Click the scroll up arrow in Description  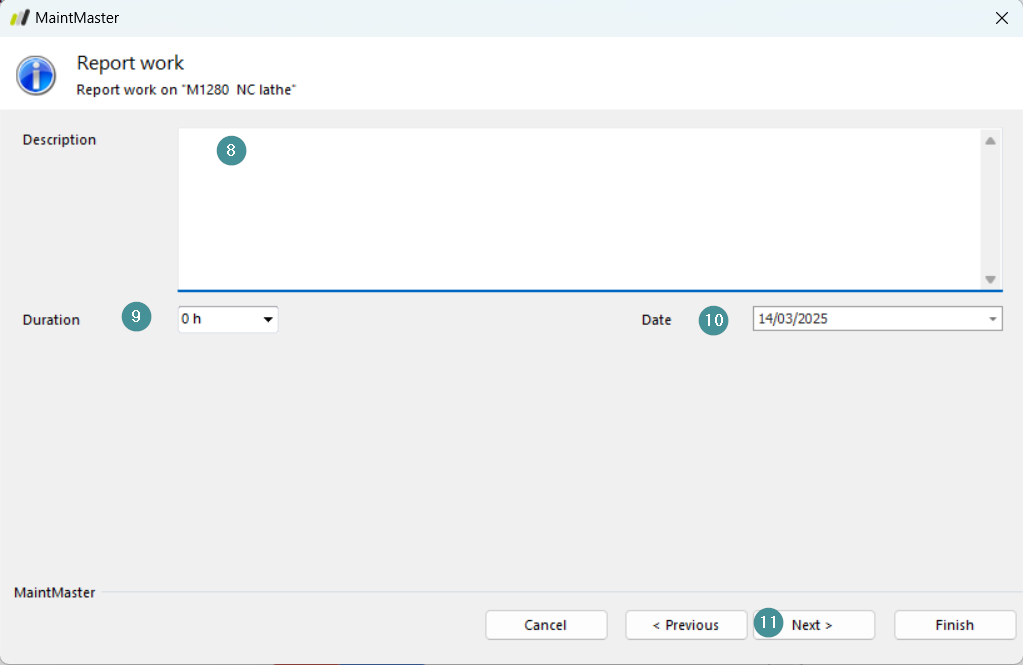pyautogui.click(x=990, y=141)
